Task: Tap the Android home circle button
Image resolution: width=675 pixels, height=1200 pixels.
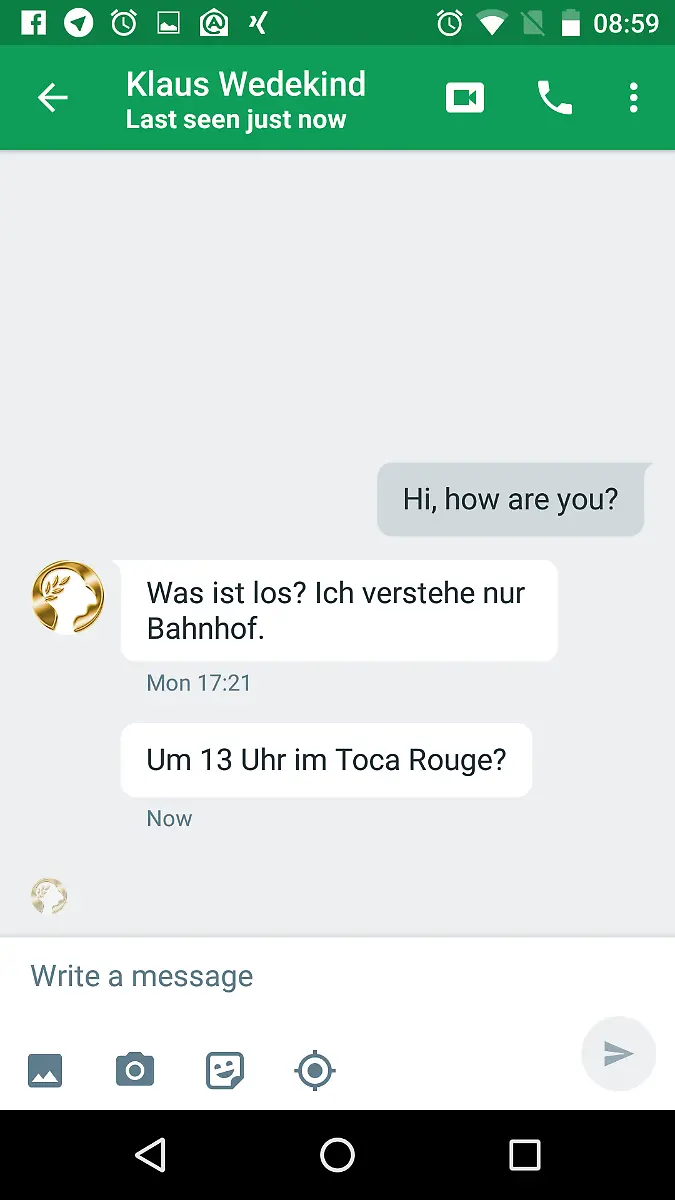Action: coord(337,1155)
